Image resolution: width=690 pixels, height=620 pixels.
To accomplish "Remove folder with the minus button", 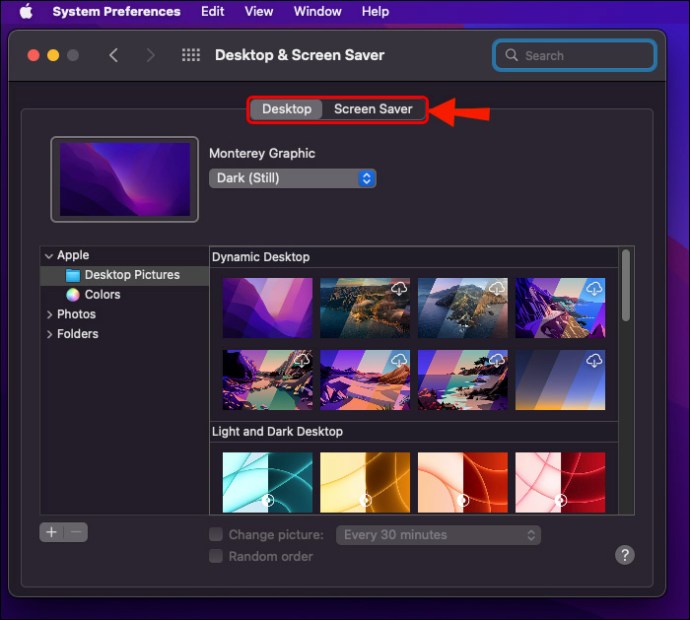I will click(76, 532).
